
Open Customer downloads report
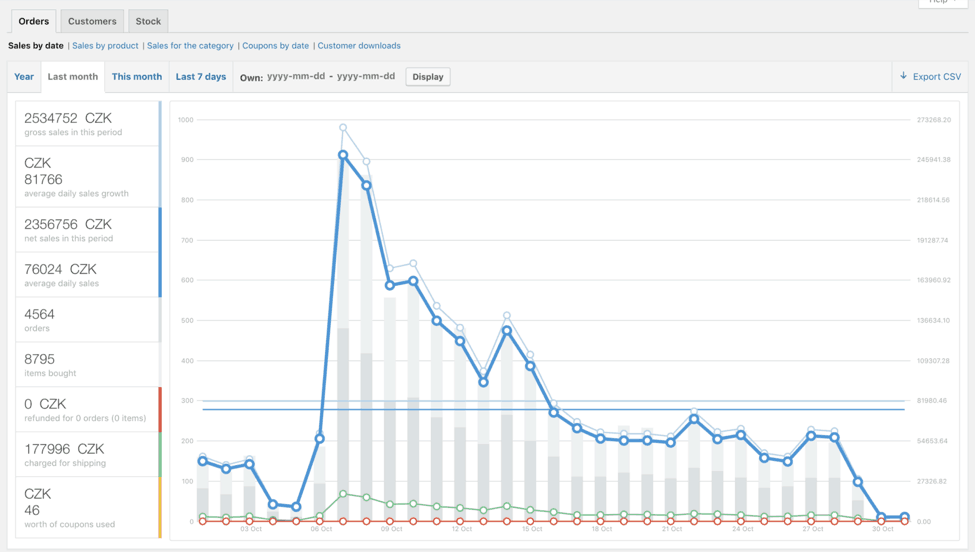click(x=359, y=46)
